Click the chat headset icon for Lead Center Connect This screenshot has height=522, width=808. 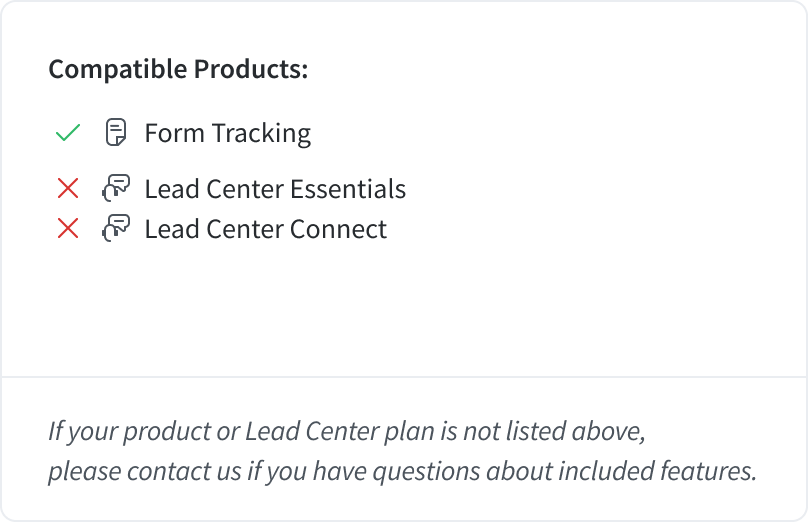click(x=116, y=228)
